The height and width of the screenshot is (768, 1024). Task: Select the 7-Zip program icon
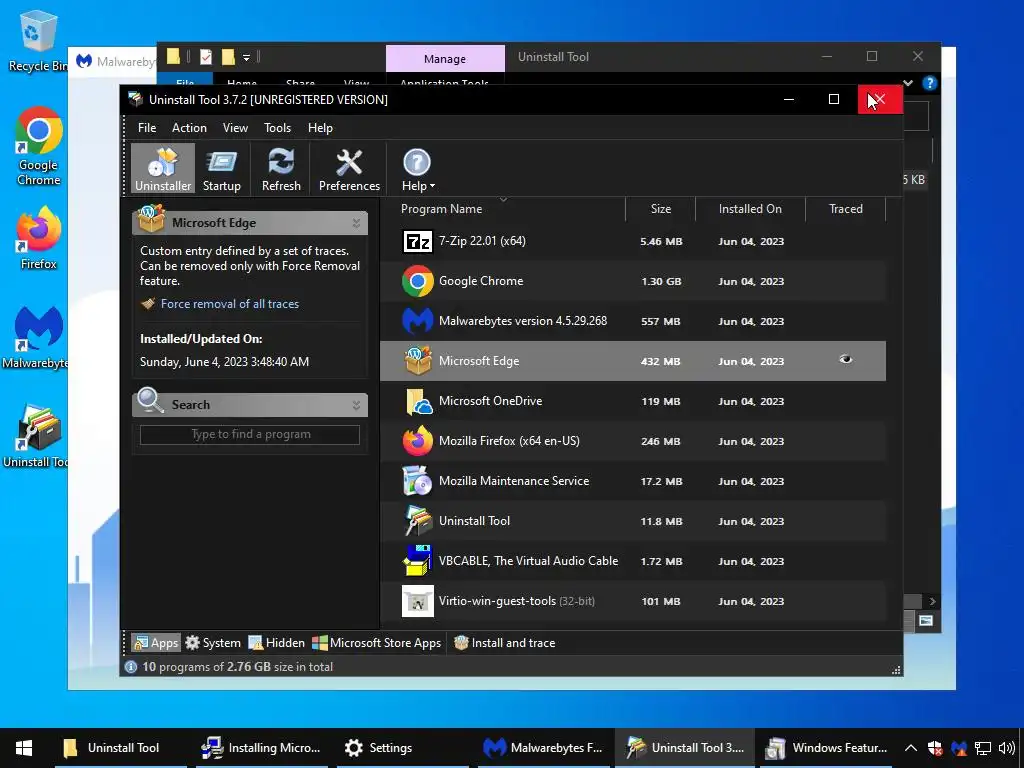(417, 242)
